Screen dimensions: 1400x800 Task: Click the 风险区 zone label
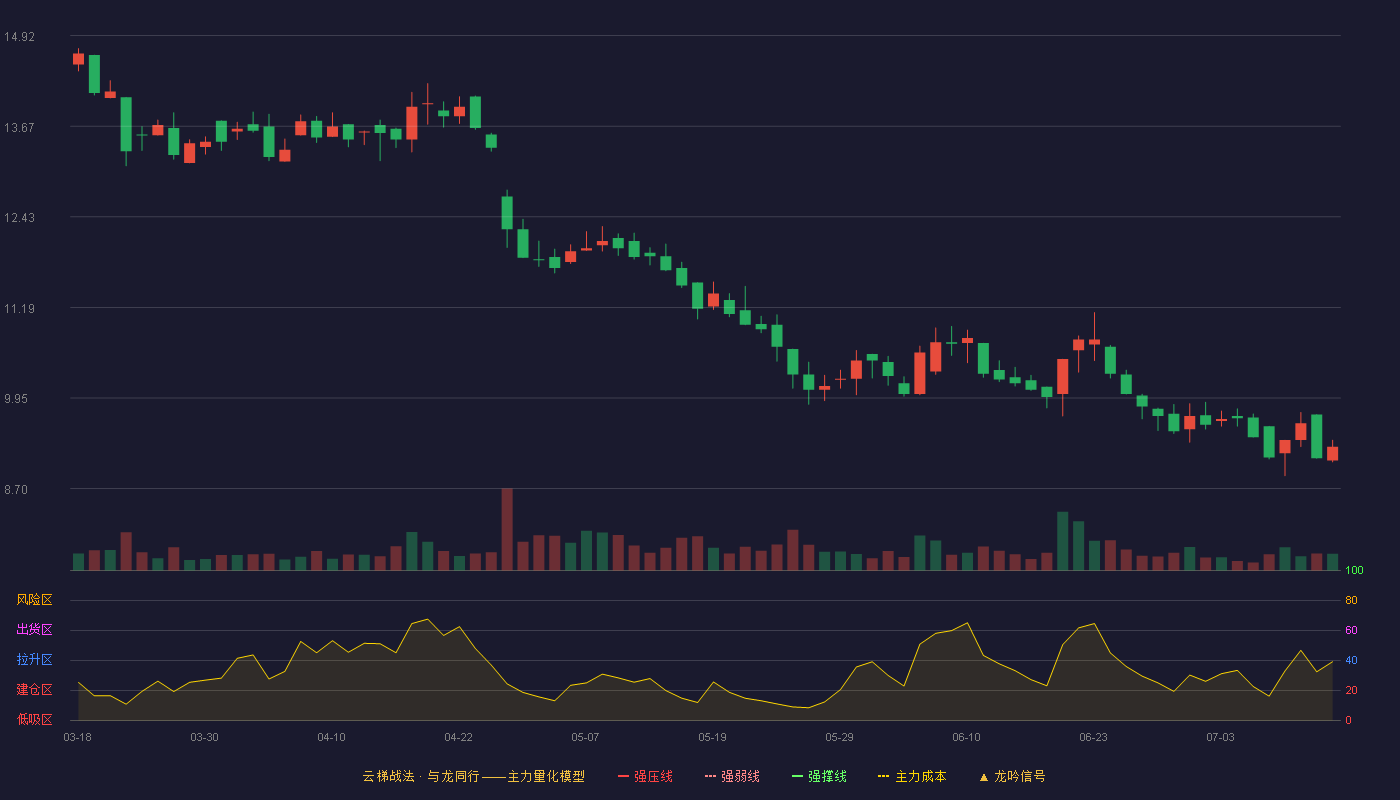(34, 600)
